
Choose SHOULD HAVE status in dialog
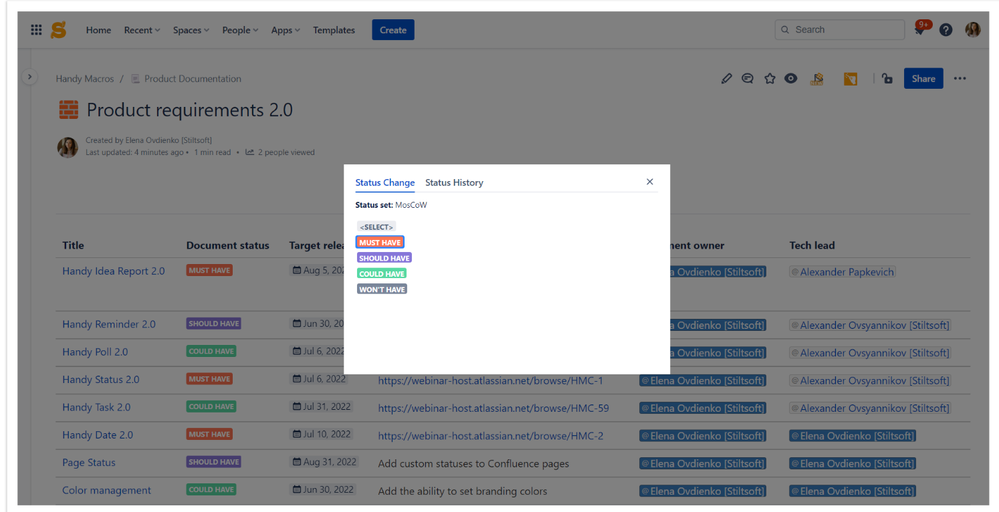[384, 258]
